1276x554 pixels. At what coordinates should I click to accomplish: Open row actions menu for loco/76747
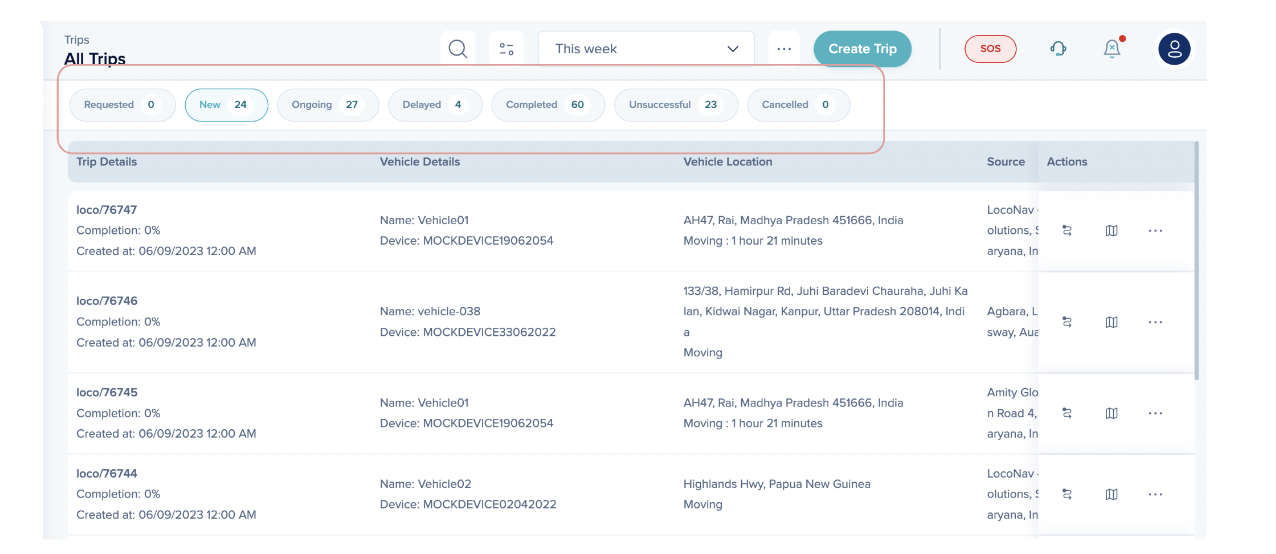click(x=1155, y=231)
